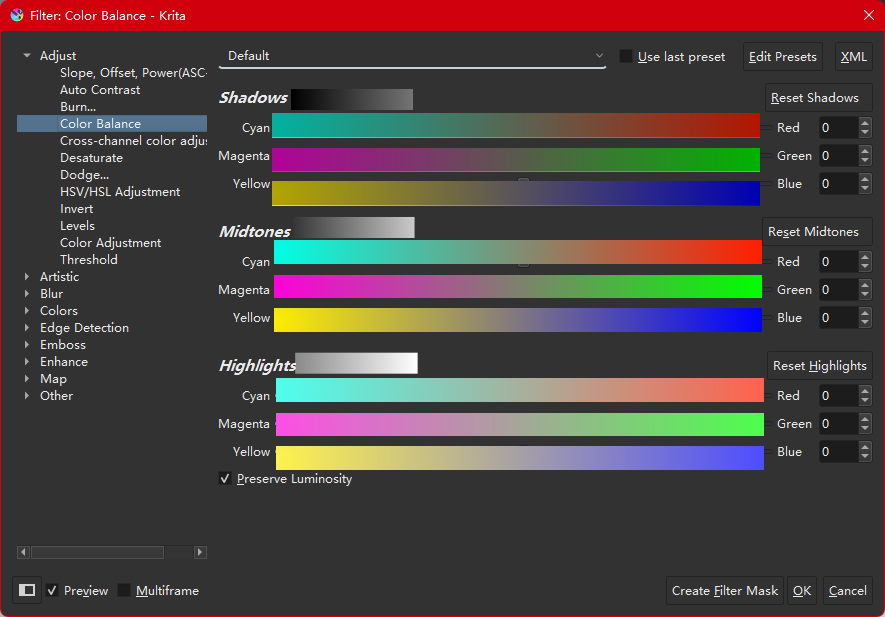Check the Use last preset option

point(626,57)
